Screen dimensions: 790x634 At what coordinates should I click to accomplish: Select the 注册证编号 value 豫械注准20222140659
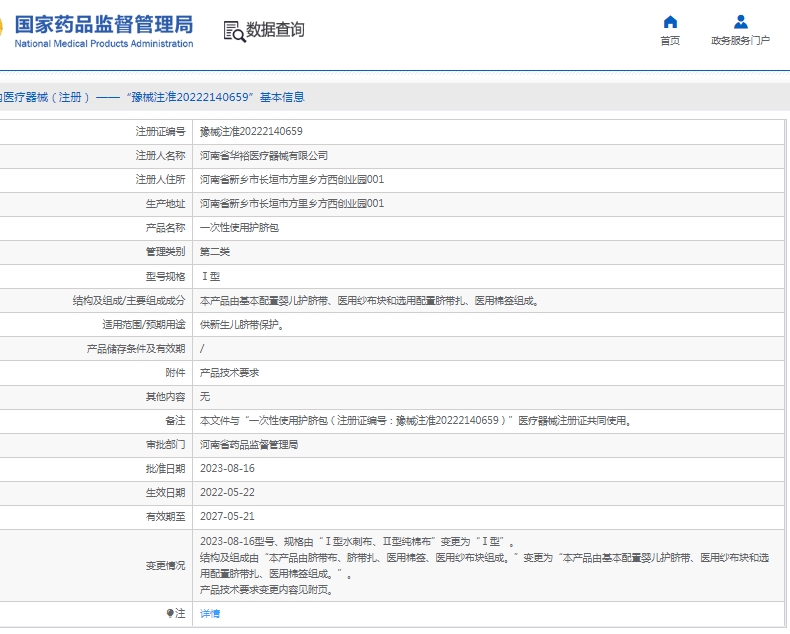click(x=251, y=132)
